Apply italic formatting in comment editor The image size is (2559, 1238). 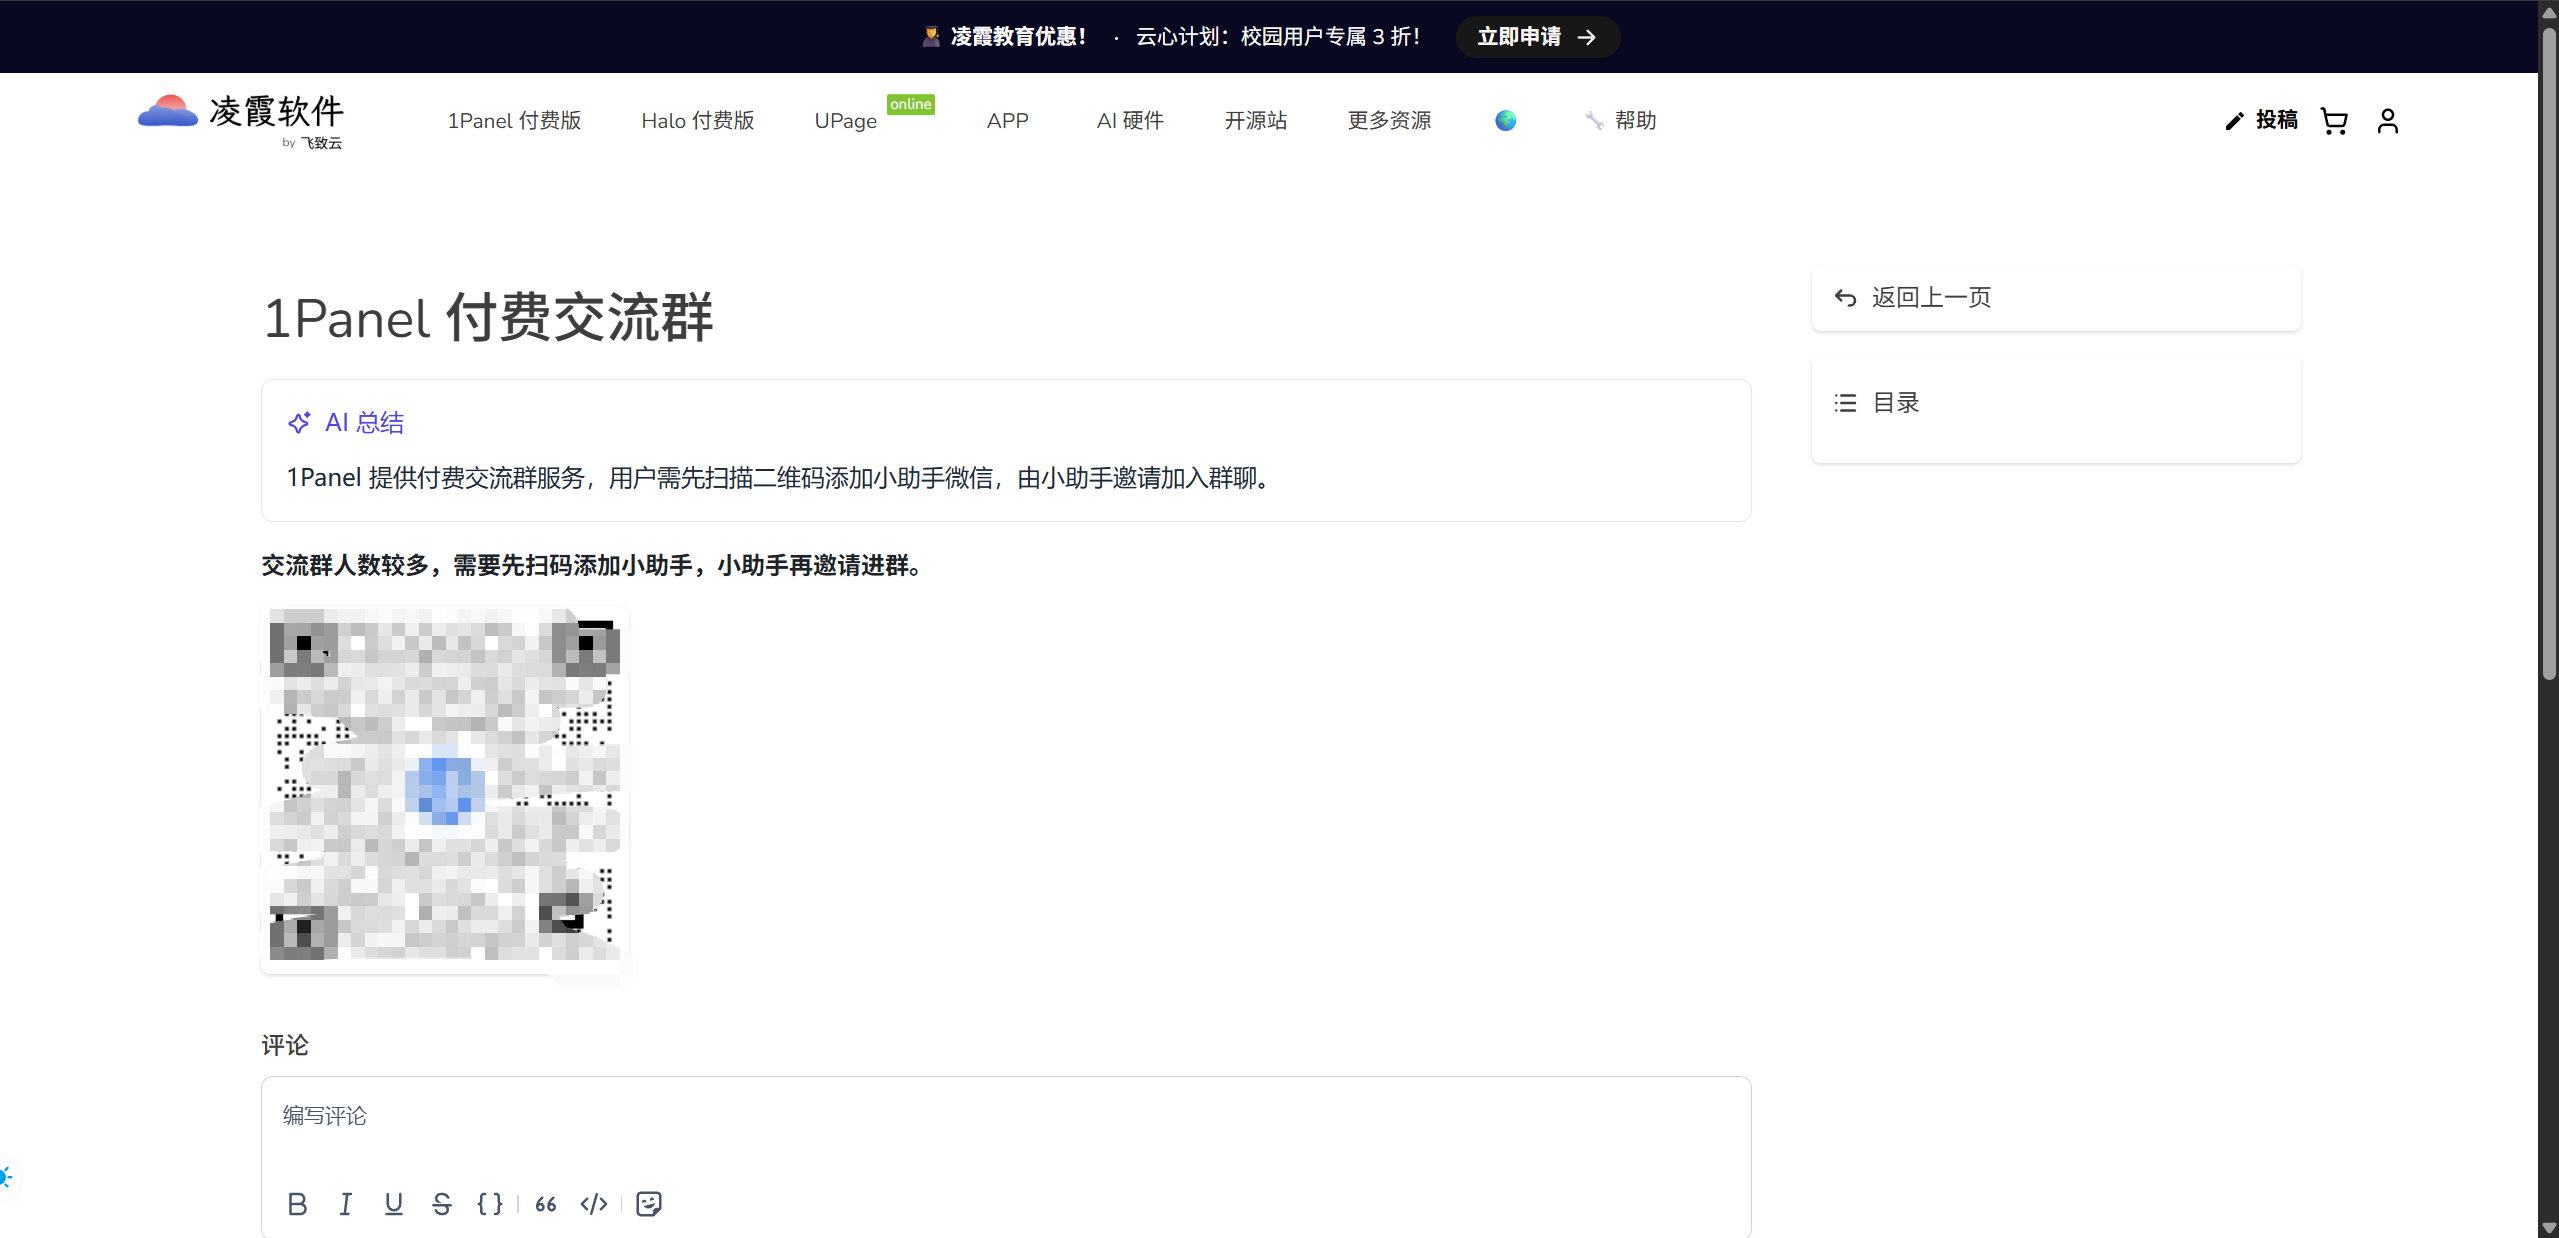coord(345,1204)
